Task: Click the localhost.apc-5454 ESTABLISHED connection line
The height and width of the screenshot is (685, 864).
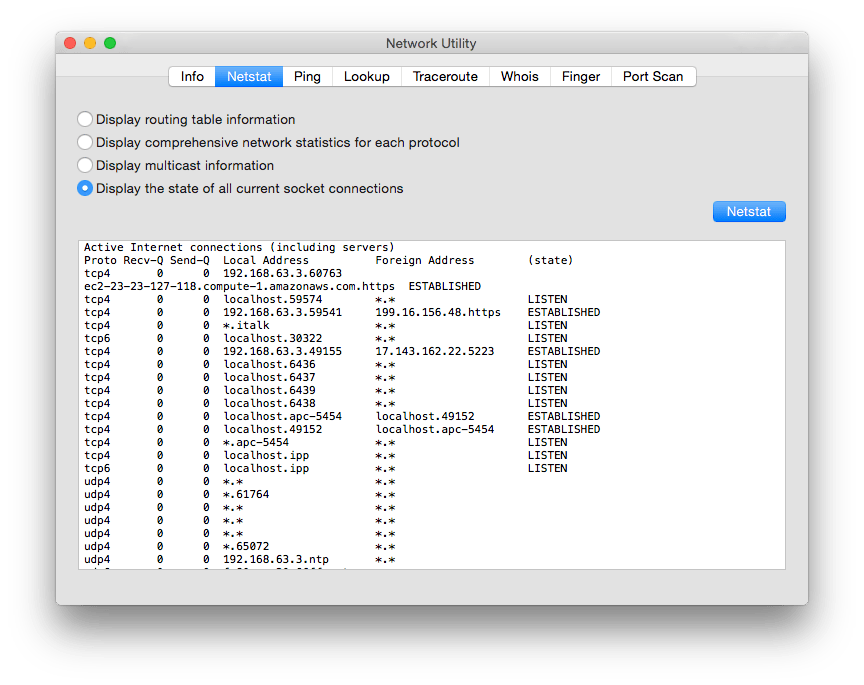Action: click(x=300, y=416)
